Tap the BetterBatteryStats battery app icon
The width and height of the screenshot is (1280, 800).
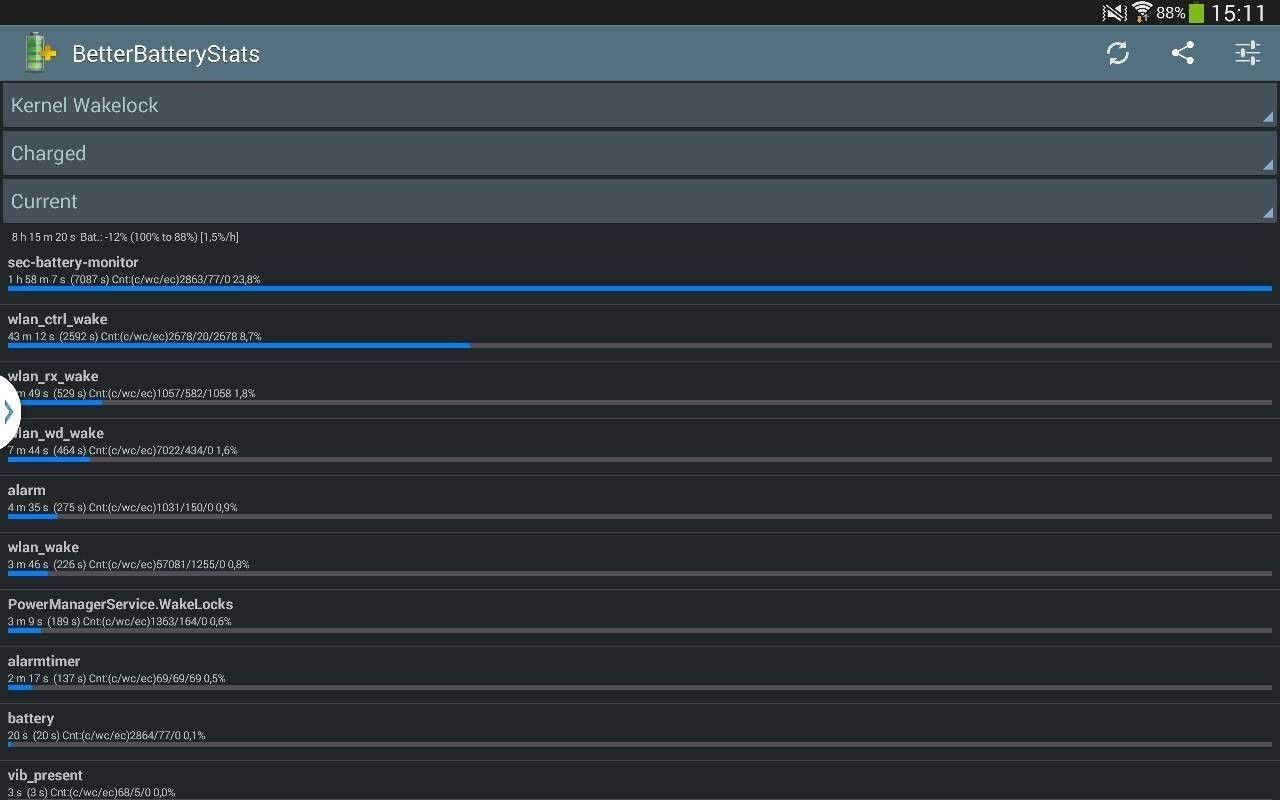[x=39, y=53]
